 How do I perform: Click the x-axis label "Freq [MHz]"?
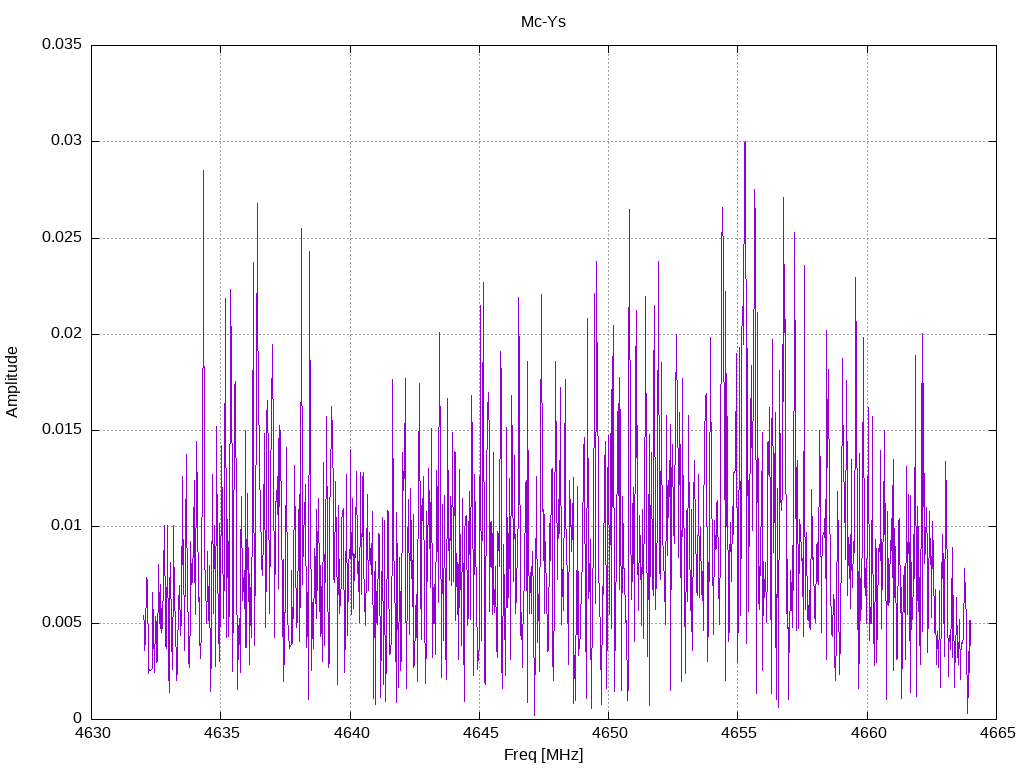point(543,754)
